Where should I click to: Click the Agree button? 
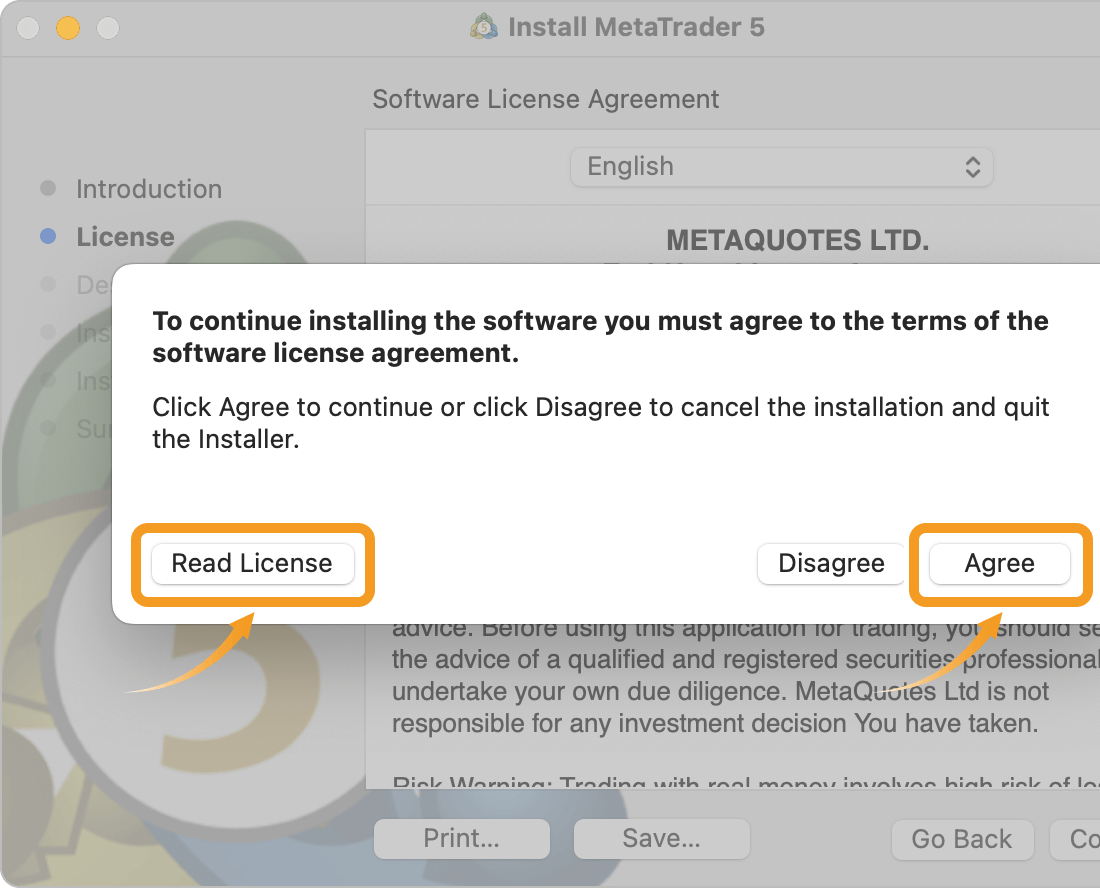coord(999,563)
